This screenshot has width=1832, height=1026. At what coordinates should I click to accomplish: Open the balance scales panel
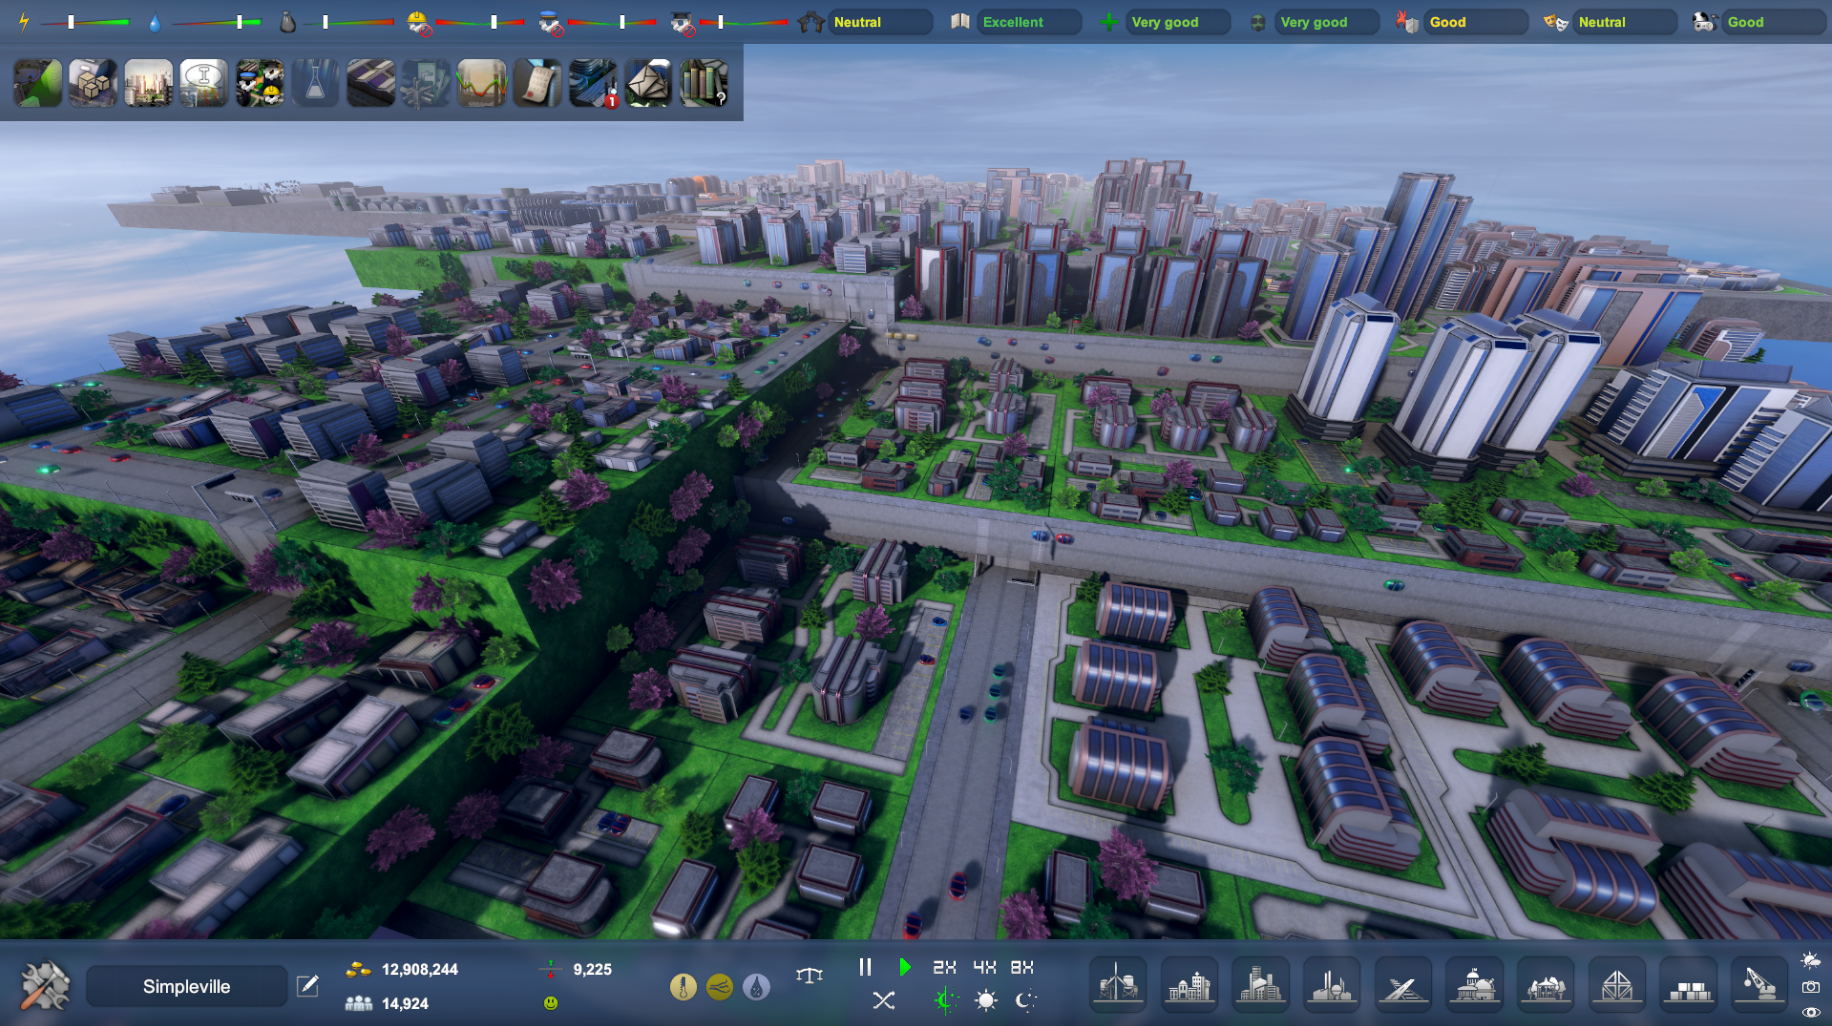[809, 975]
